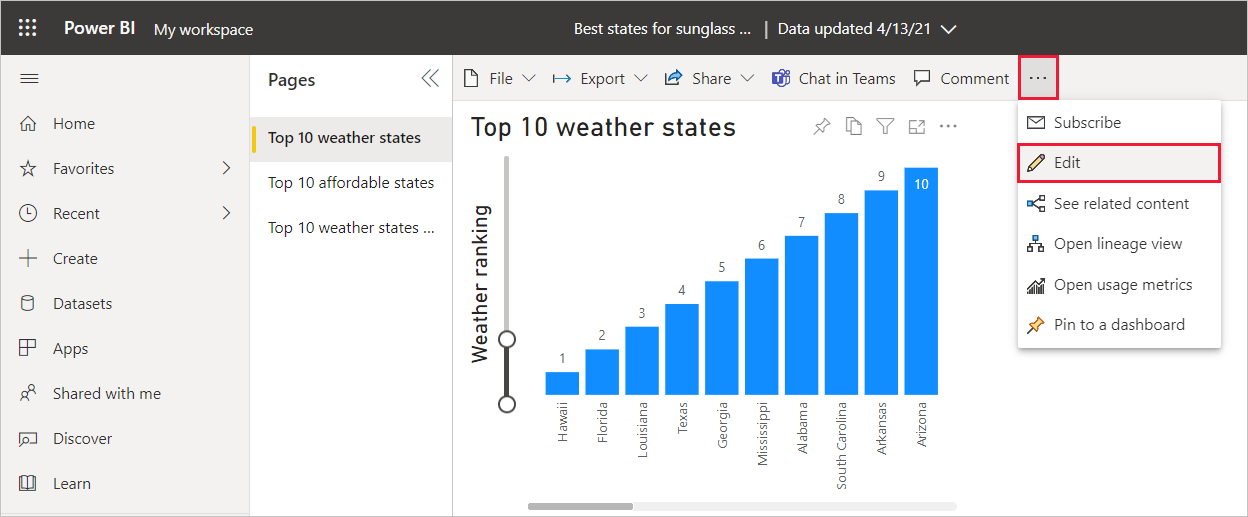Click the Comment button
The image size is (1248, 517).
click(961, 79)
